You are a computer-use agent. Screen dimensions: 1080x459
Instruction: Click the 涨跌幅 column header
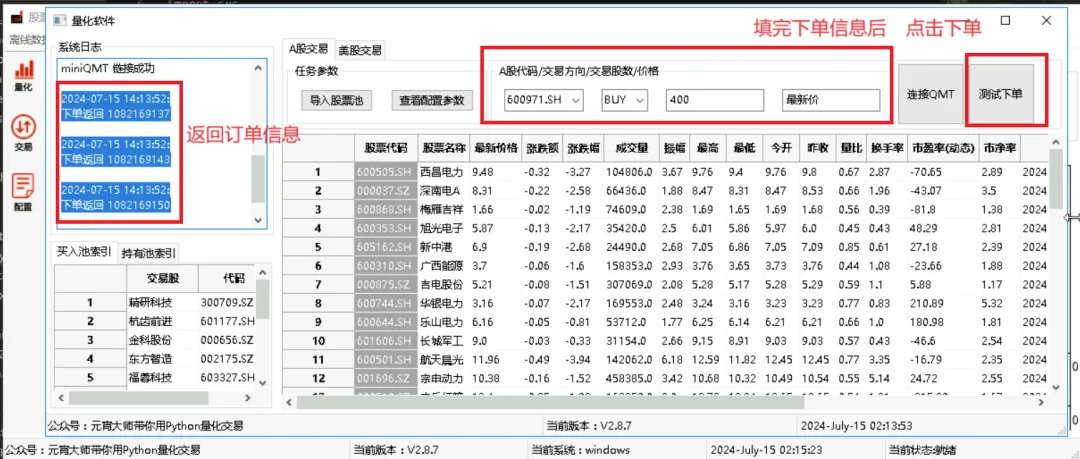coord(583,147)
